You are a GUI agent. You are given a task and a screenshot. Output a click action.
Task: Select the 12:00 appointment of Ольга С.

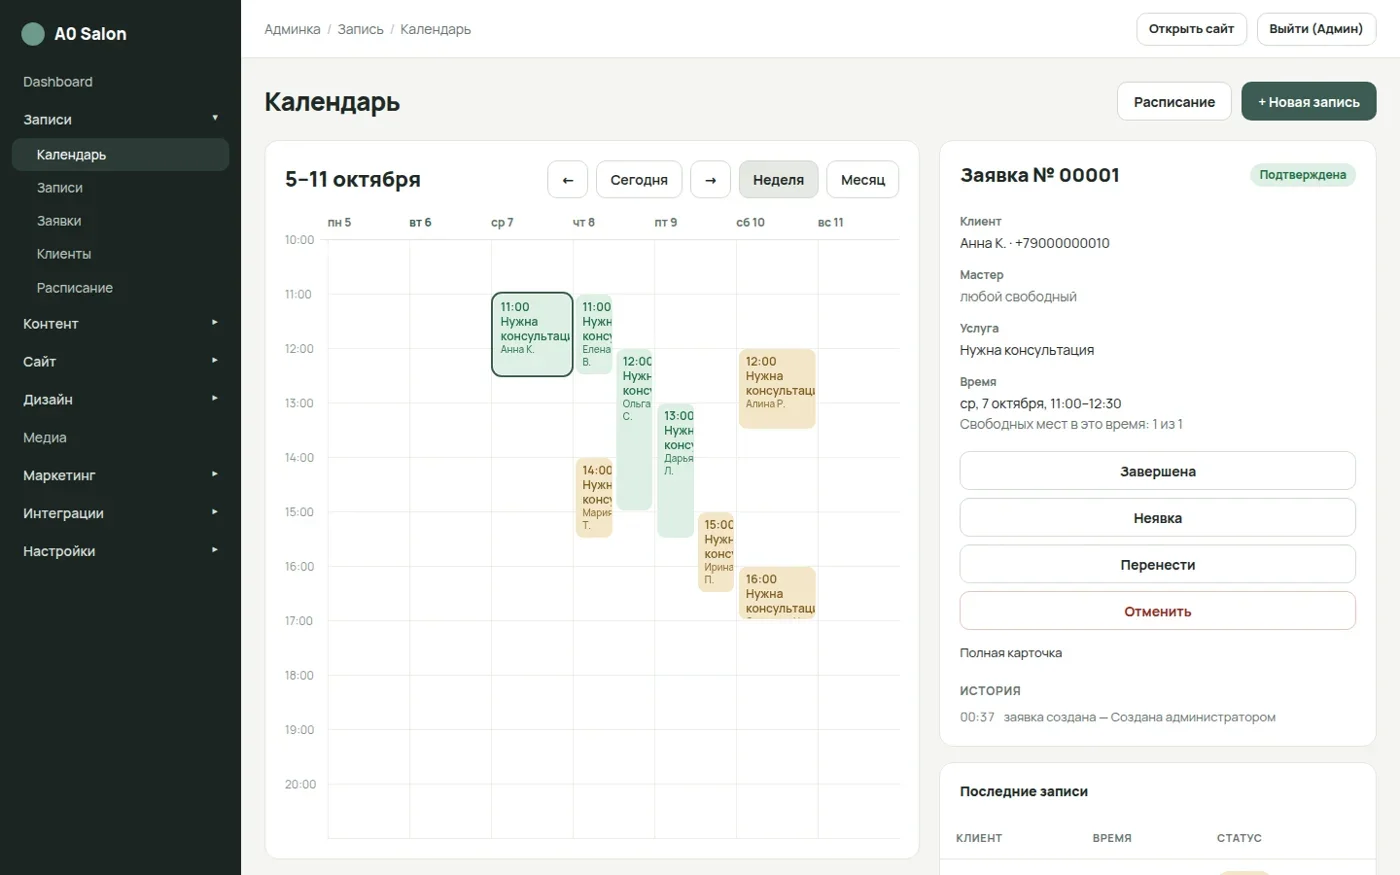click(634, 429)
